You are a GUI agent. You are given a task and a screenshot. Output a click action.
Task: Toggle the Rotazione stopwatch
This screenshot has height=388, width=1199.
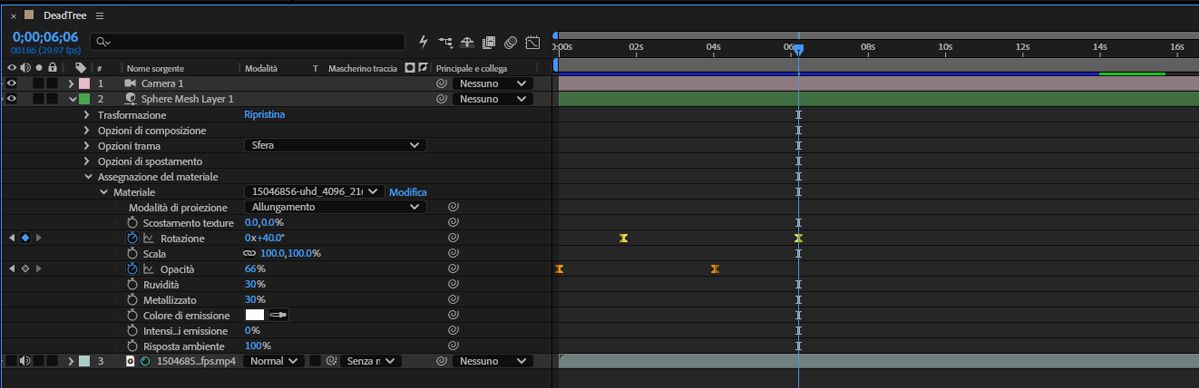pyautogui.click(x=132, y=238)
